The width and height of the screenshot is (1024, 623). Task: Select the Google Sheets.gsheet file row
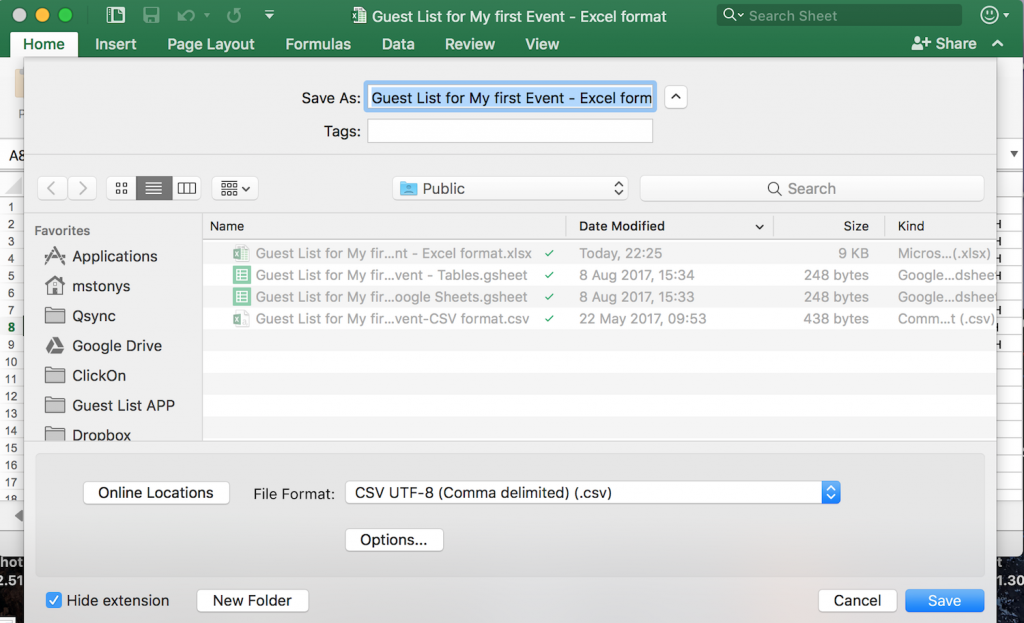600,296
